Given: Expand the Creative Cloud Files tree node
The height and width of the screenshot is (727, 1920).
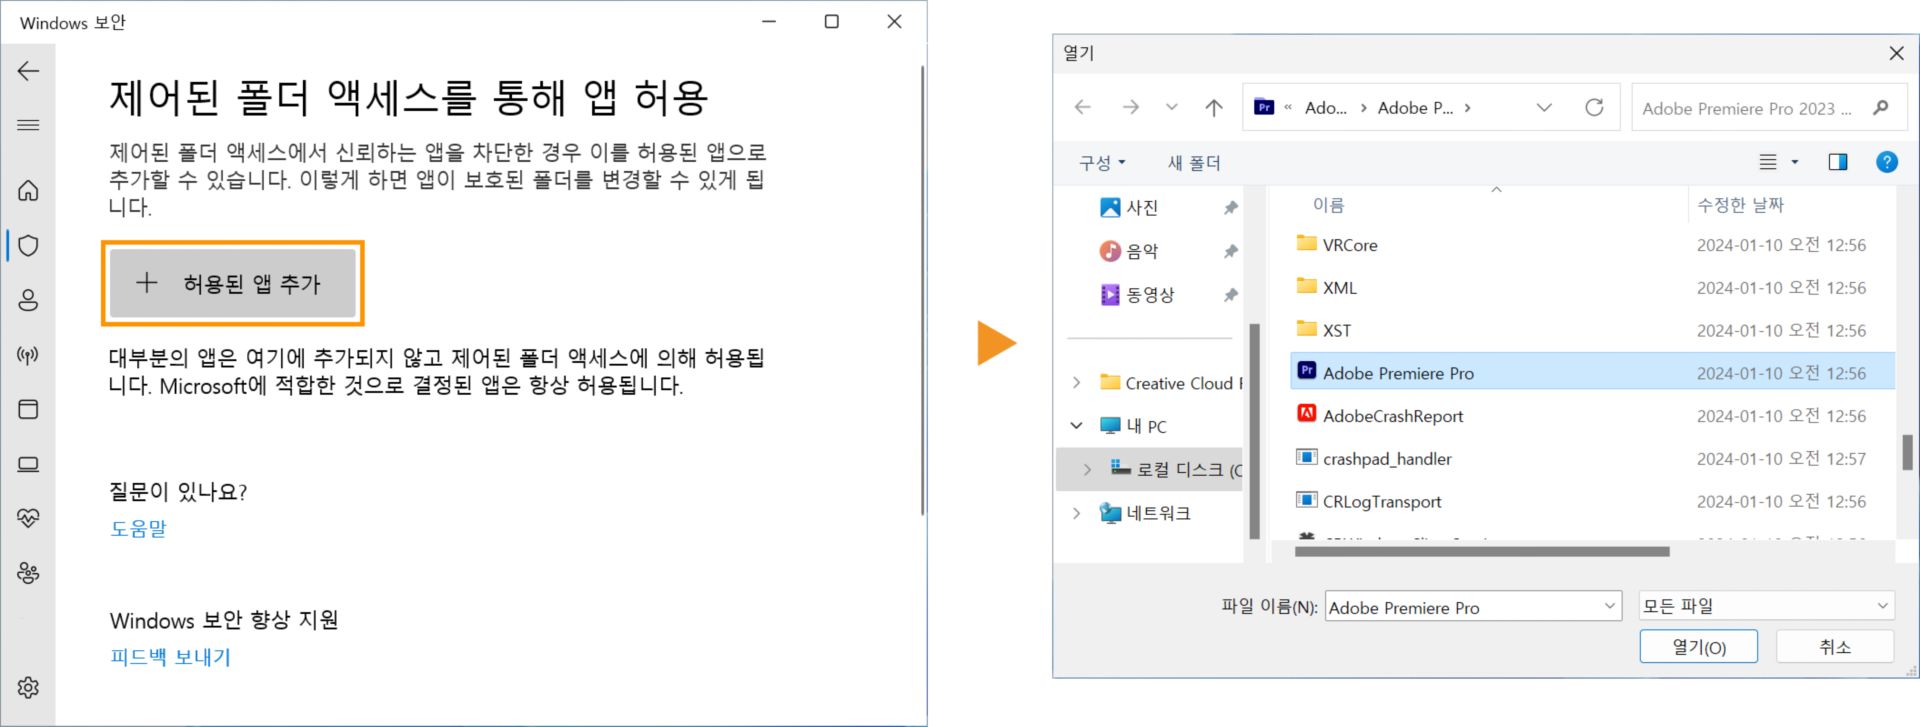Looking at the screenshot, I should click(1076, 383).
